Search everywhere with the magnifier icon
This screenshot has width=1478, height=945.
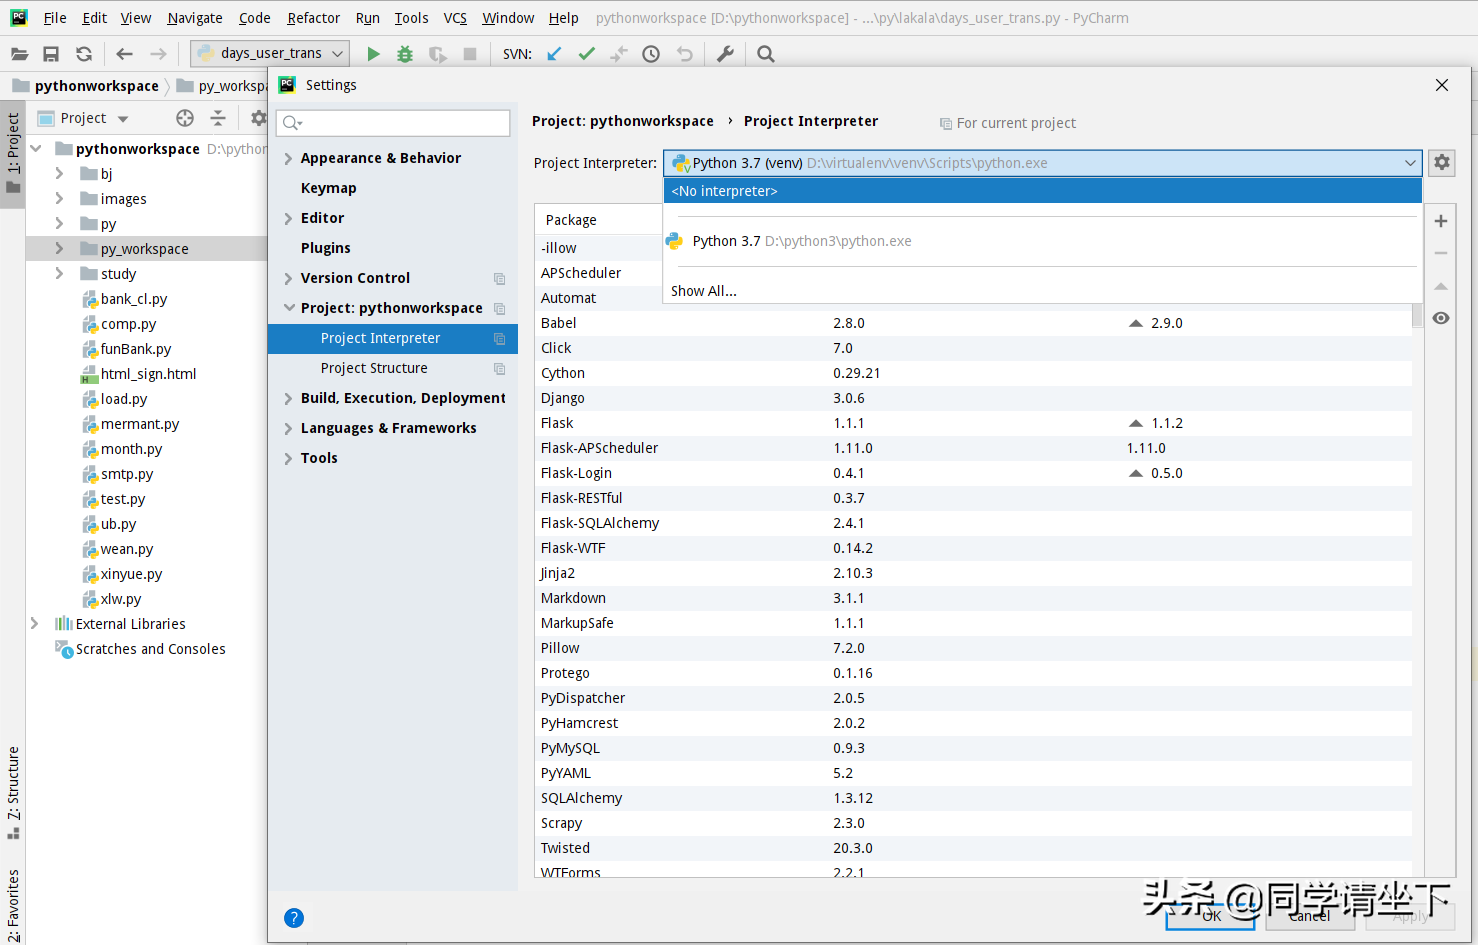point(766,54)
